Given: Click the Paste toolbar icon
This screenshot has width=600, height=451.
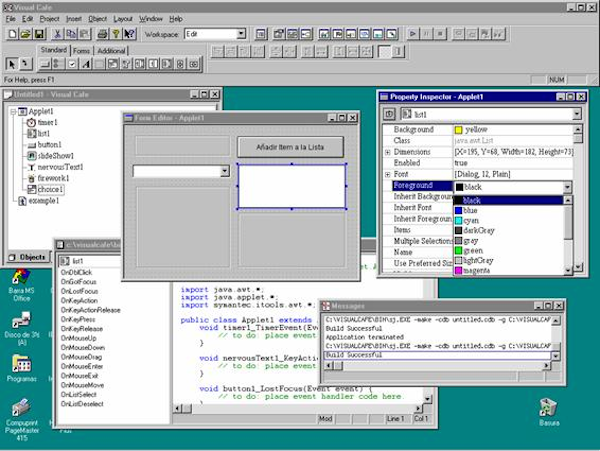Looking at the screenshot, I should tap(84, 34).
